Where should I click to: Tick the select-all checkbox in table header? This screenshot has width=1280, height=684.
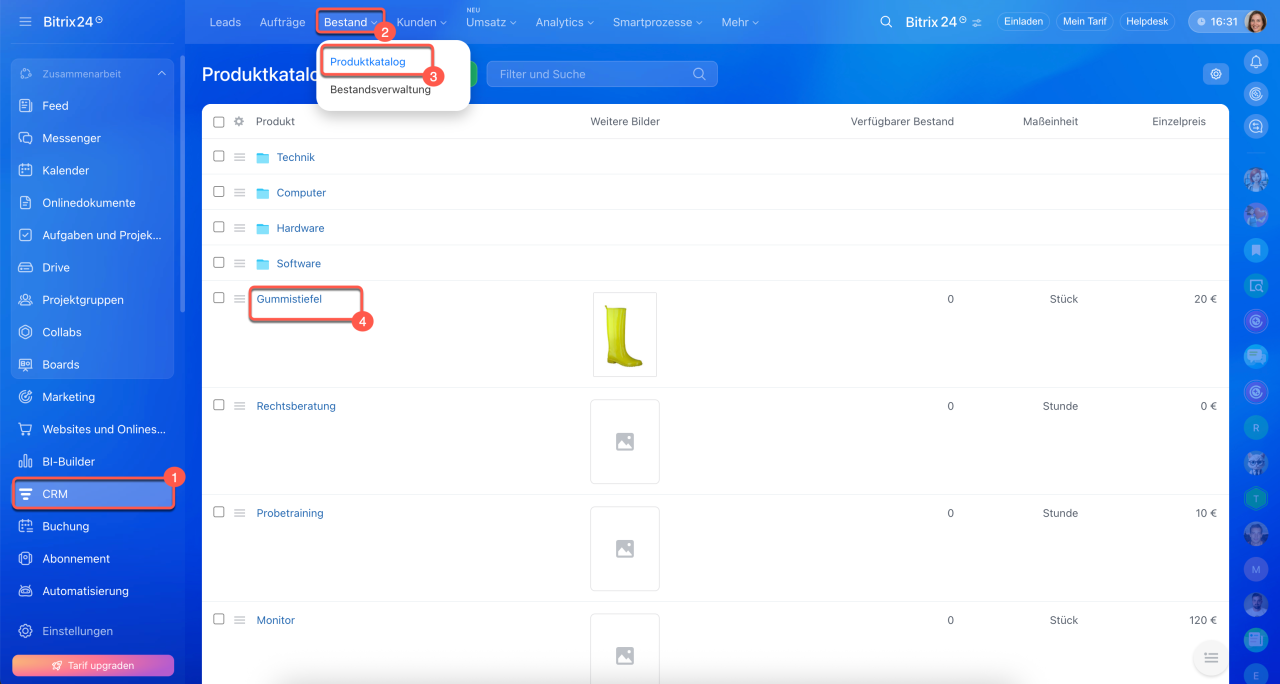[x=219, y=122]
